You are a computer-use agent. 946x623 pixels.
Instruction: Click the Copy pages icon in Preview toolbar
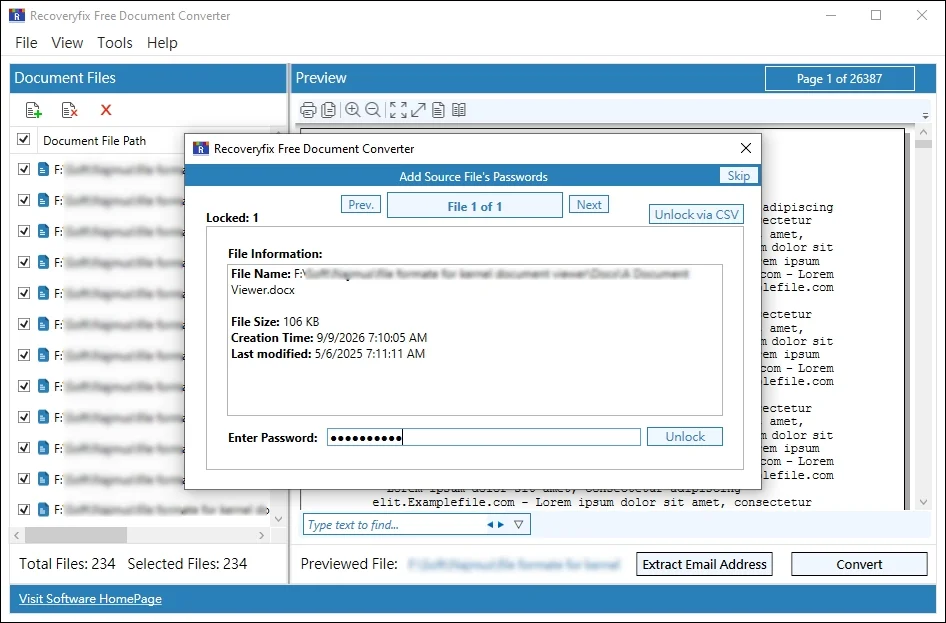click(329, 110)
